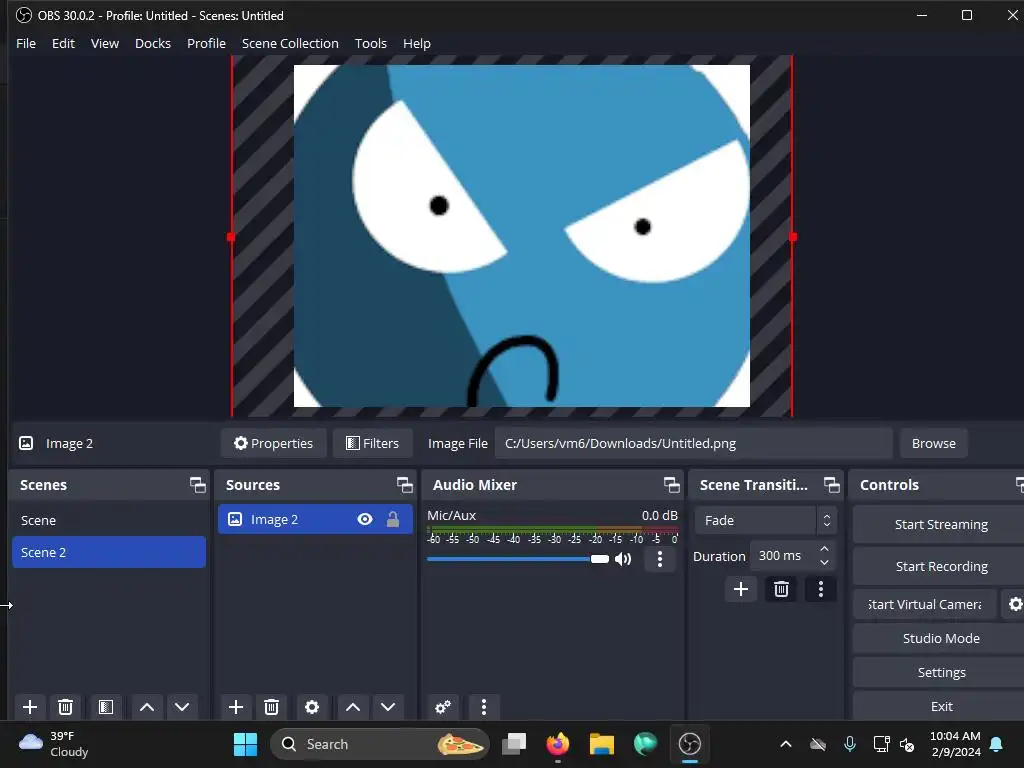Viewport: 1024px width, 768px height.
Task: Open the File menu
Action: click(26, 43)
